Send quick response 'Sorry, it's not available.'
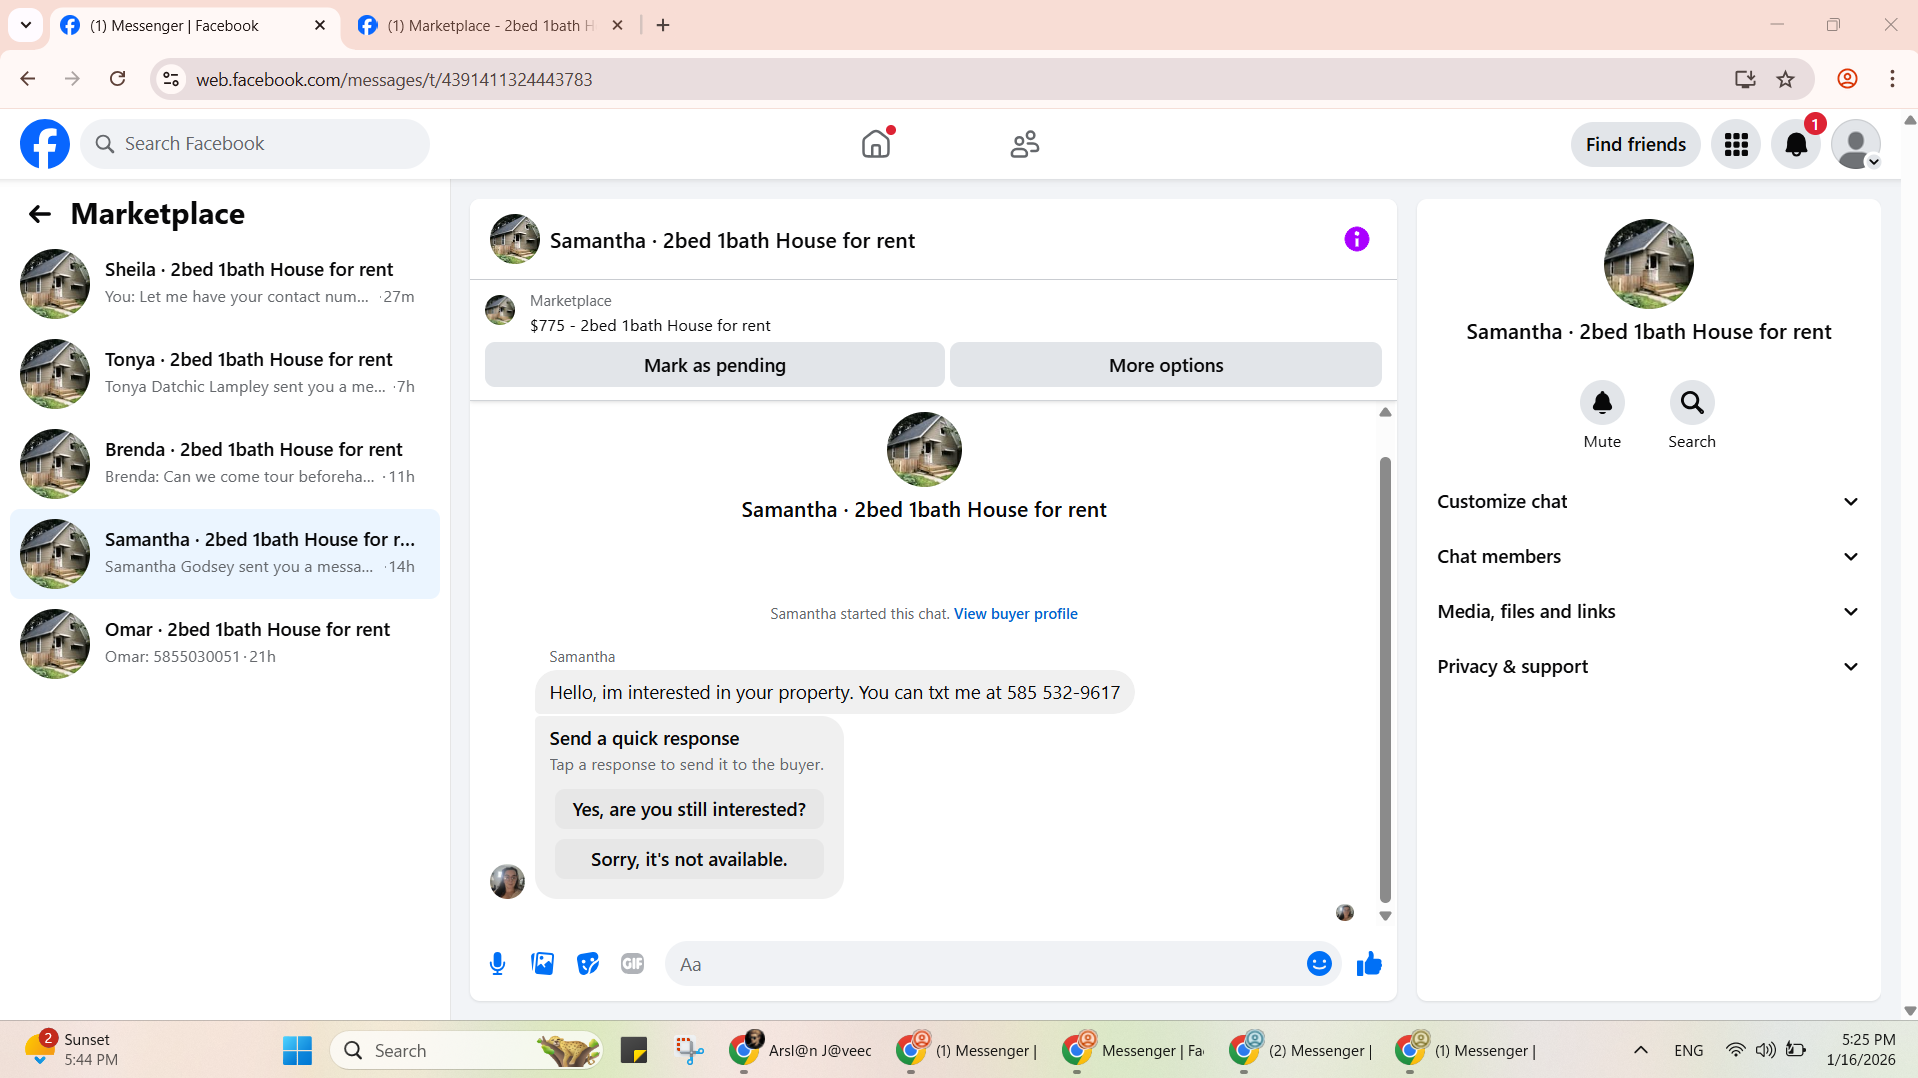Screen dimensions: 1918x1078 [689, 859]
